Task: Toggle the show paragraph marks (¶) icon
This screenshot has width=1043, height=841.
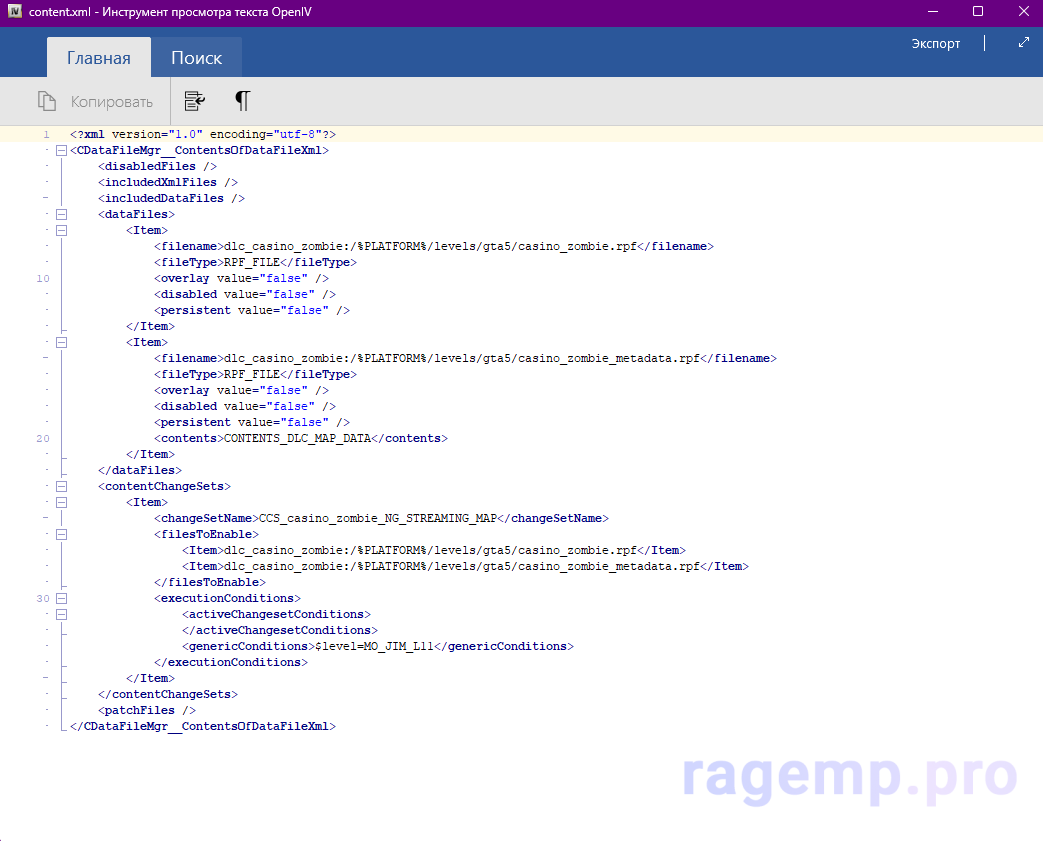Action: [x=242, y=101]
